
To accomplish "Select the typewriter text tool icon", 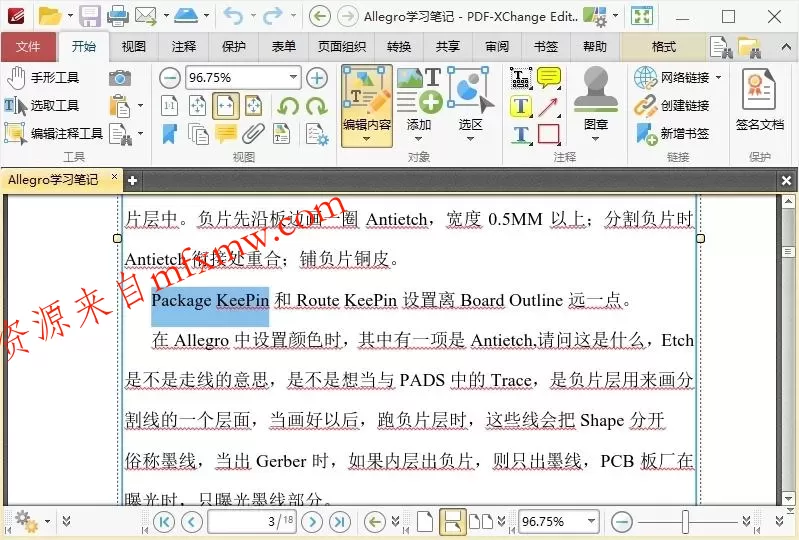I will pos(521,78).
